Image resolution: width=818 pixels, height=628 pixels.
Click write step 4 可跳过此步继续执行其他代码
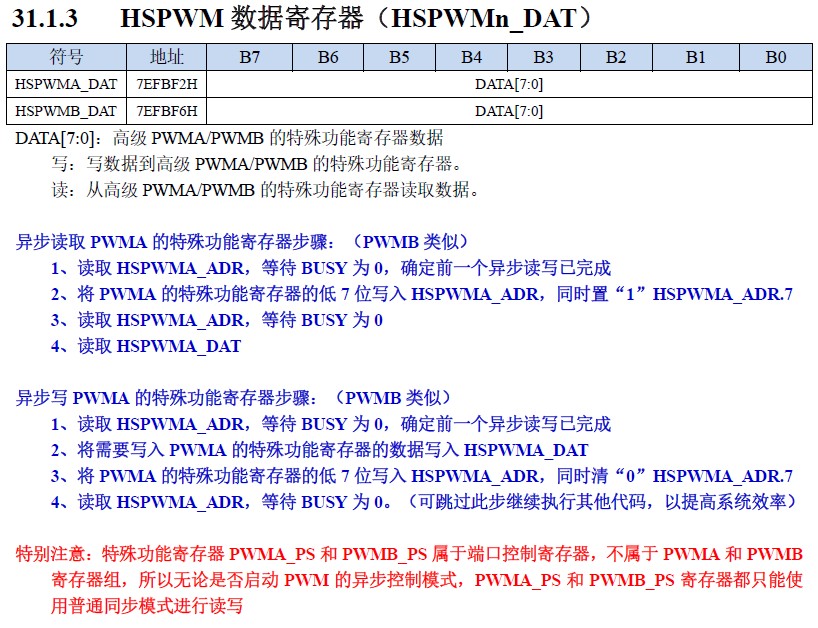click(424, 502)
